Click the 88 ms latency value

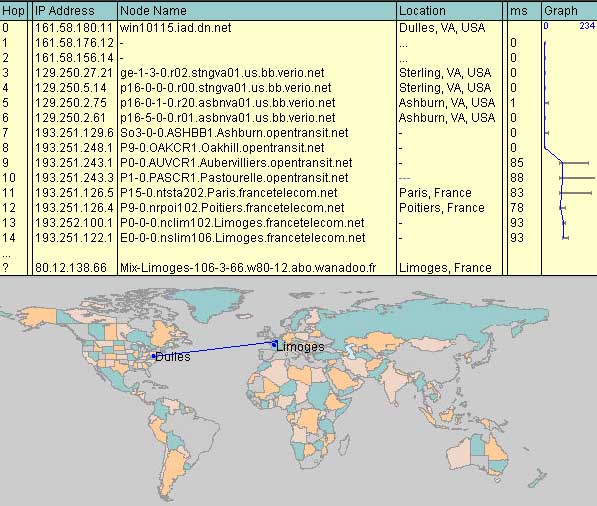517,178
